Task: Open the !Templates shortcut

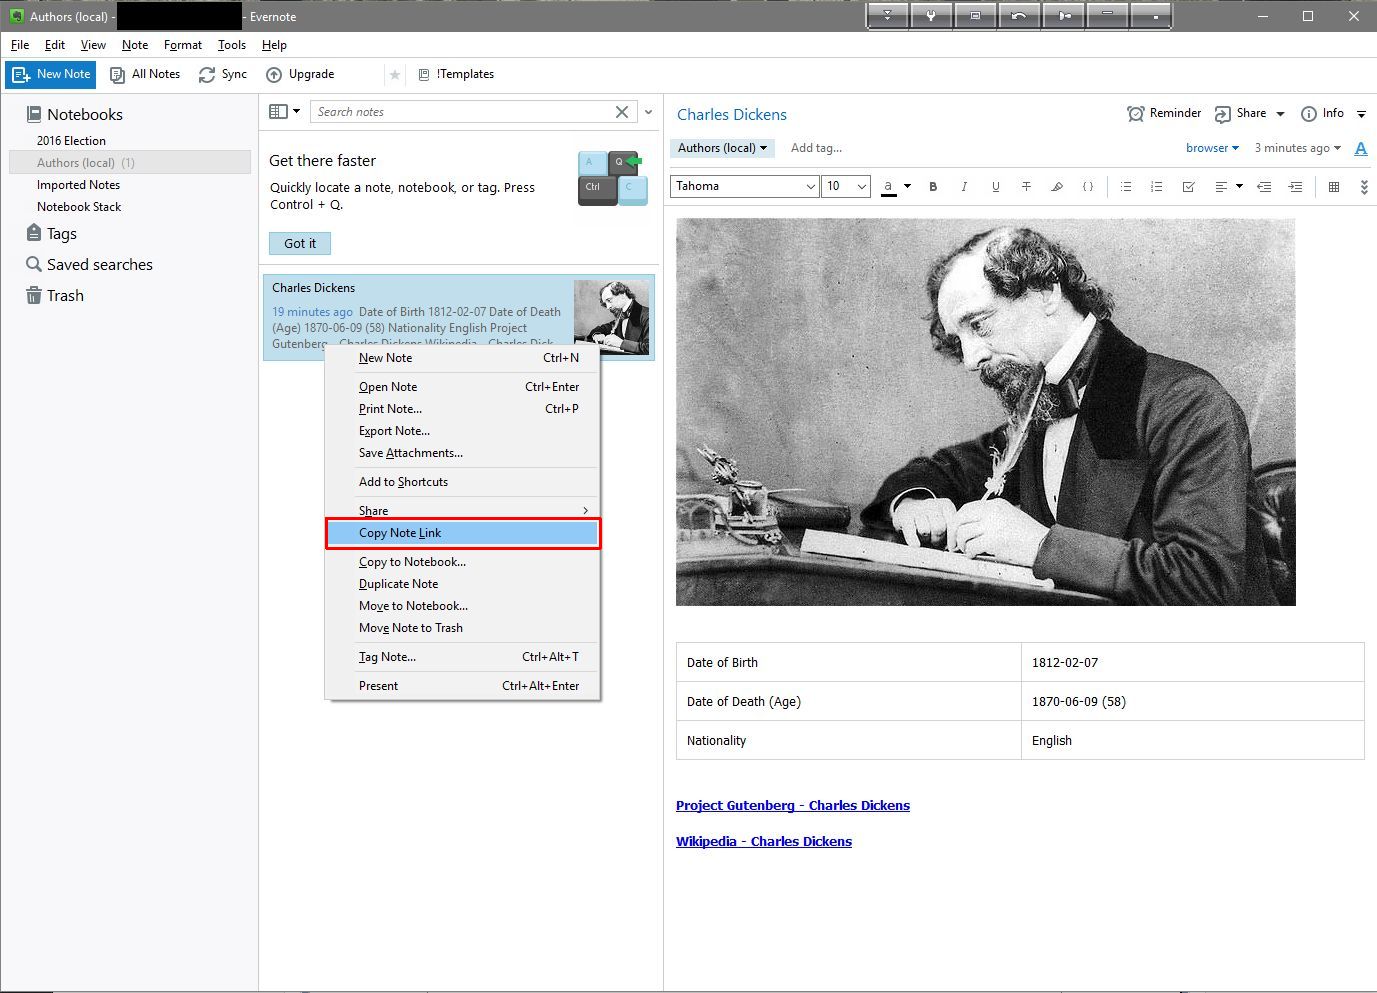Action: point(456,74)
